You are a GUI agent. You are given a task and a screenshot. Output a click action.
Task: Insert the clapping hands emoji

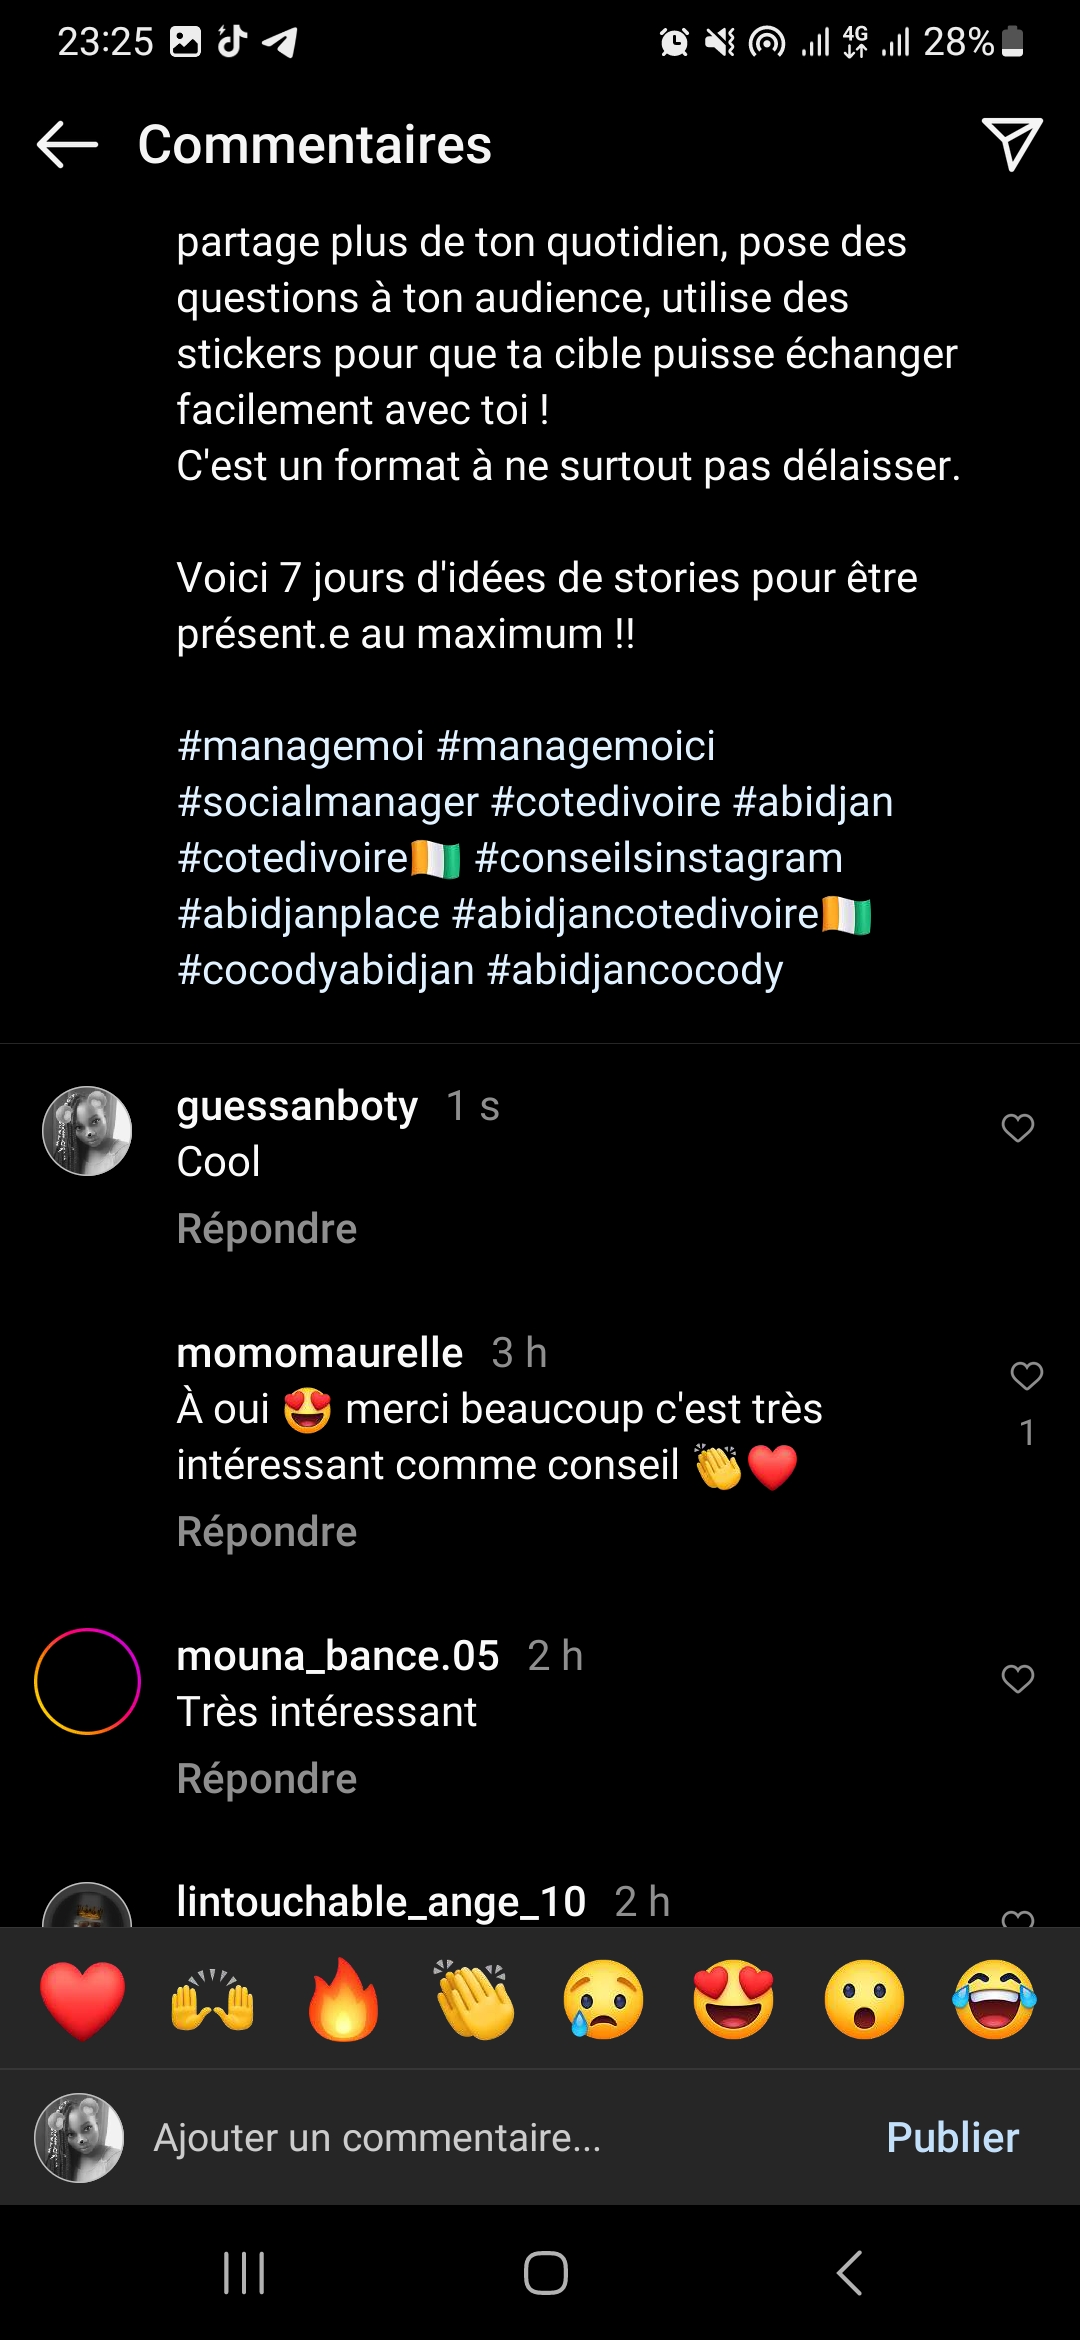(474, 2000)
